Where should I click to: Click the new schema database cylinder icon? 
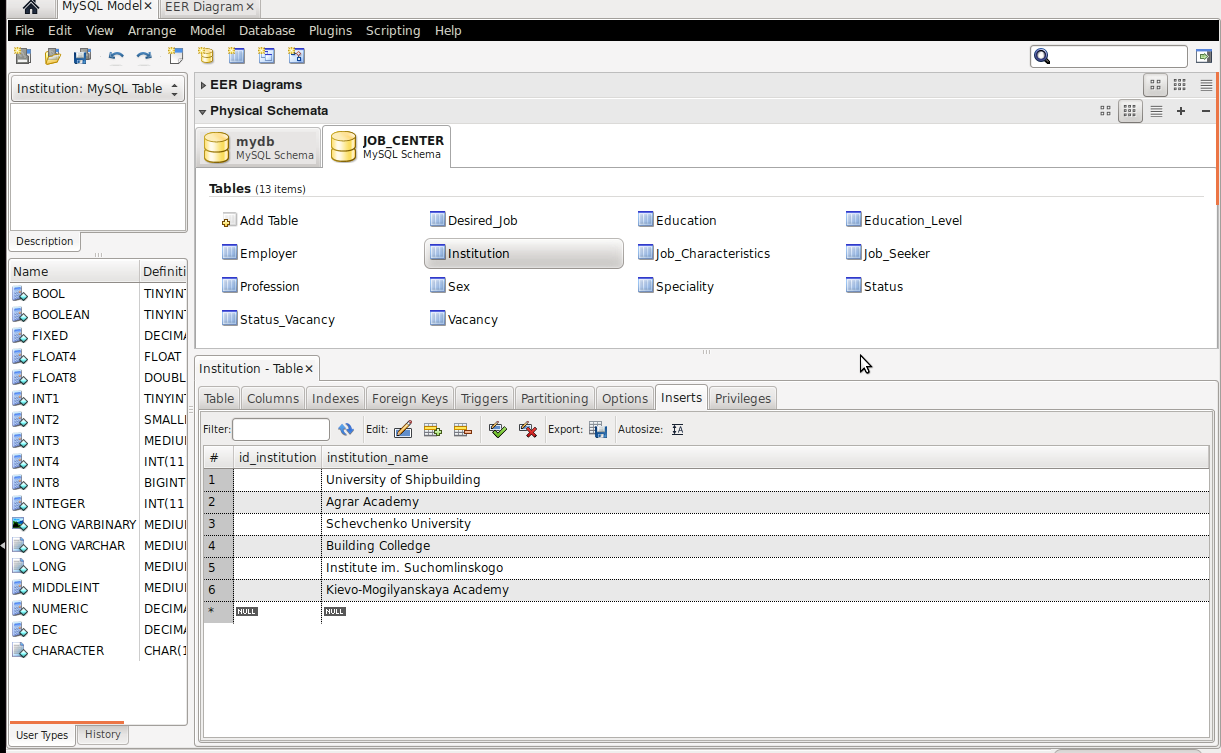click(x=206, y=56)
